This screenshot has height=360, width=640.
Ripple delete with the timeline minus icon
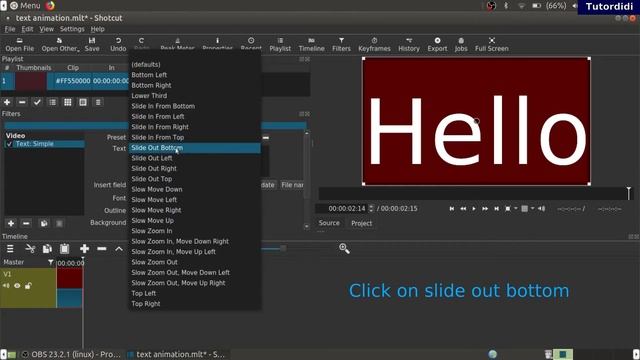pyautogui.click(x=102, y=249)
